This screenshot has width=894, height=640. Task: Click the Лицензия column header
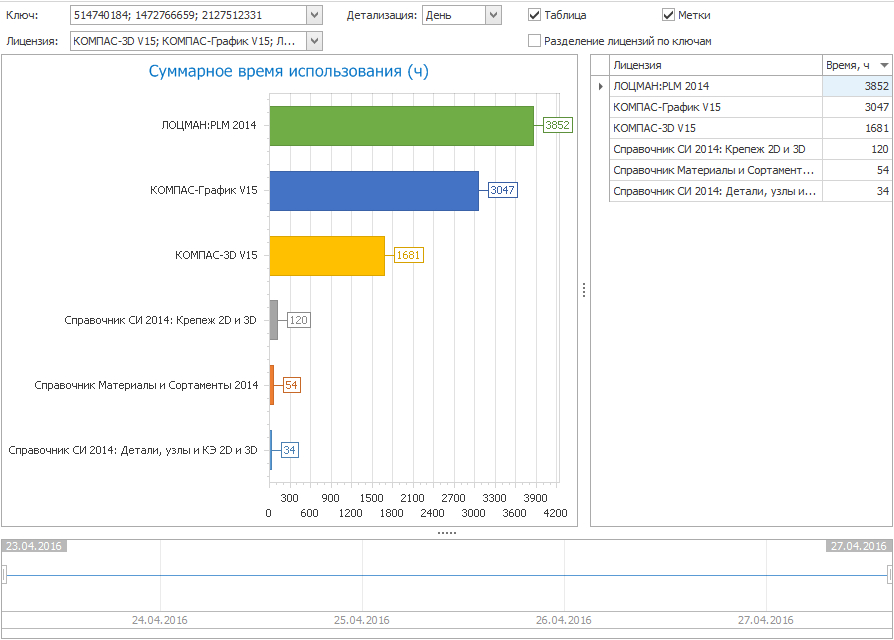pos(715,65)
